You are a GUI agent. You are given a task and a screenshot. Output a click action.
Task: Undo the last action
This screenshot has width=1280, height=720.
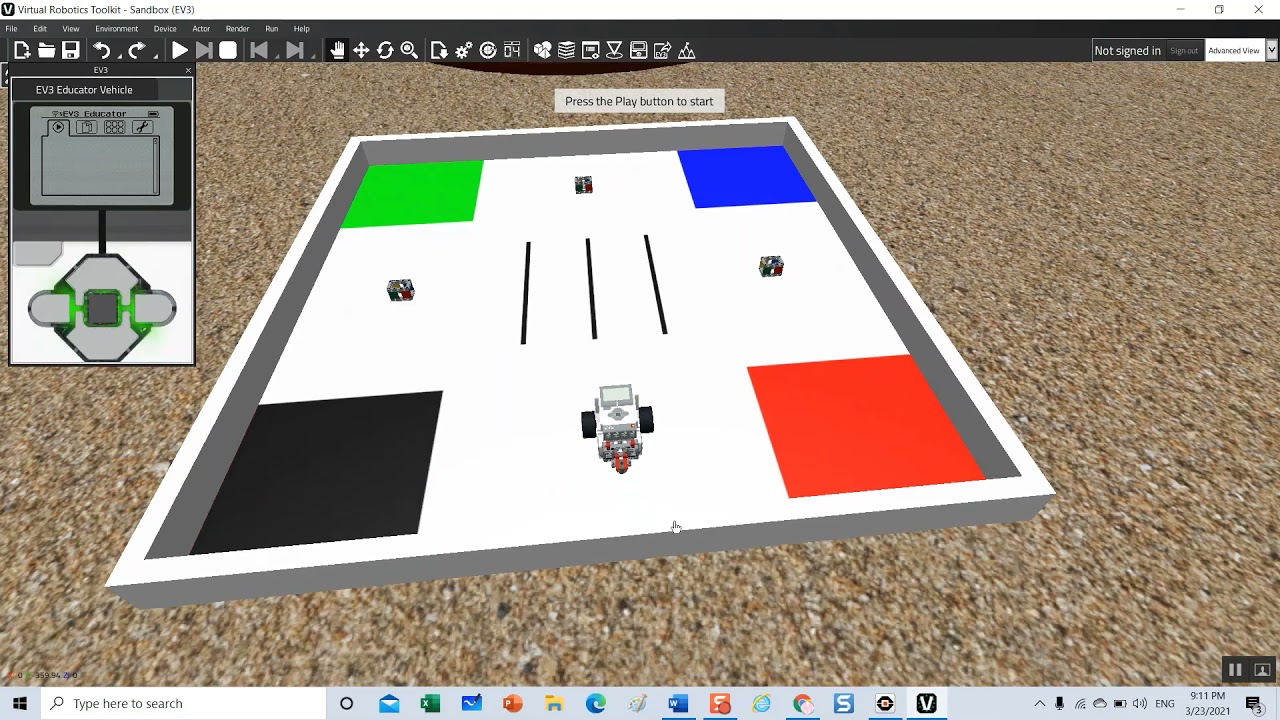101,50
